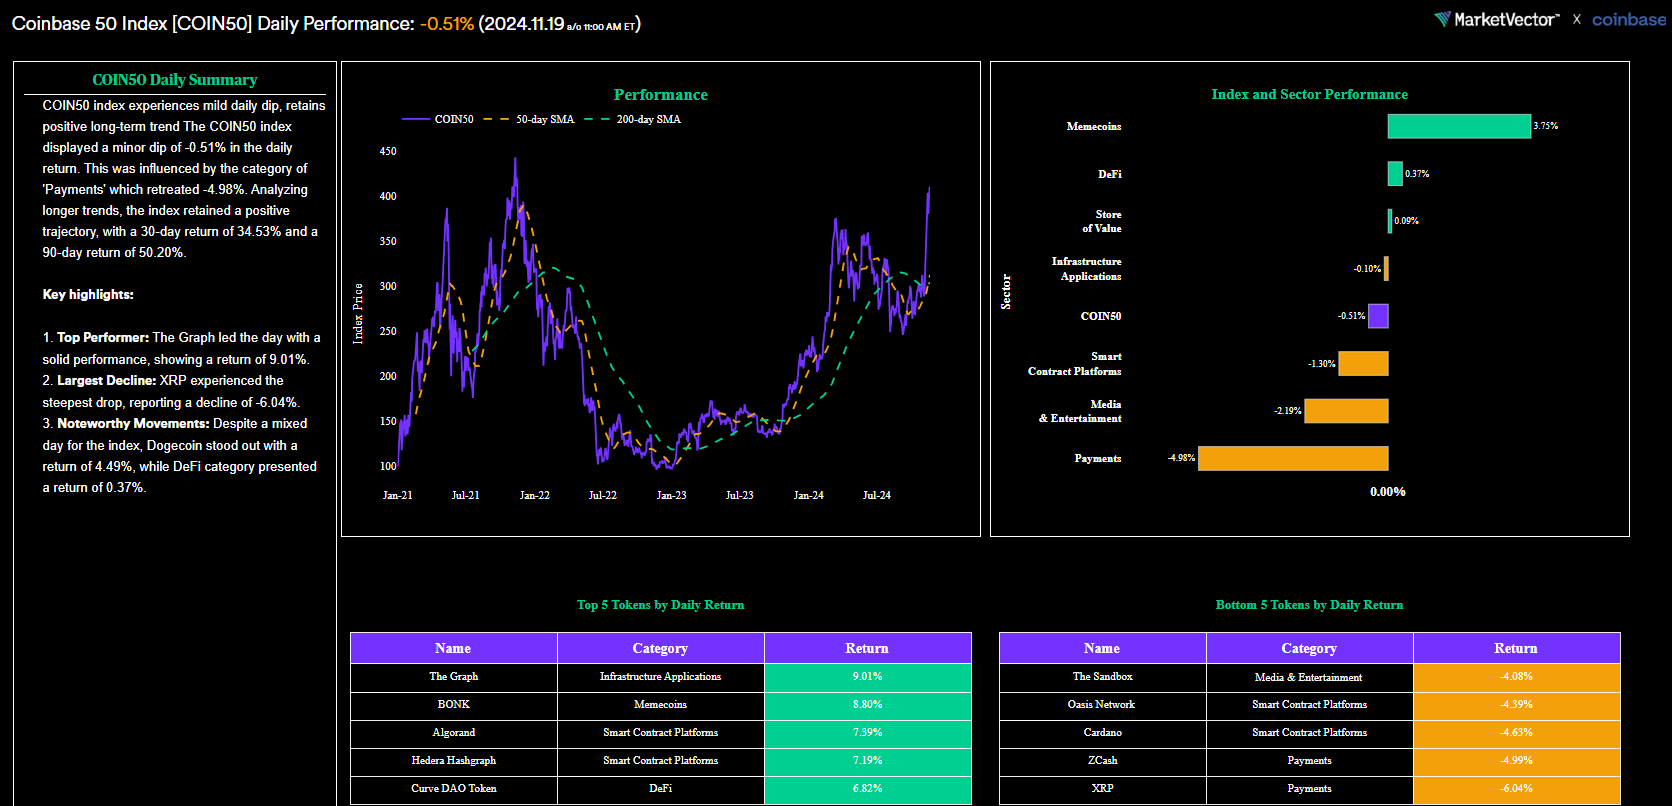Click the 'DeFi' category cell for Curve DAO

660,789
